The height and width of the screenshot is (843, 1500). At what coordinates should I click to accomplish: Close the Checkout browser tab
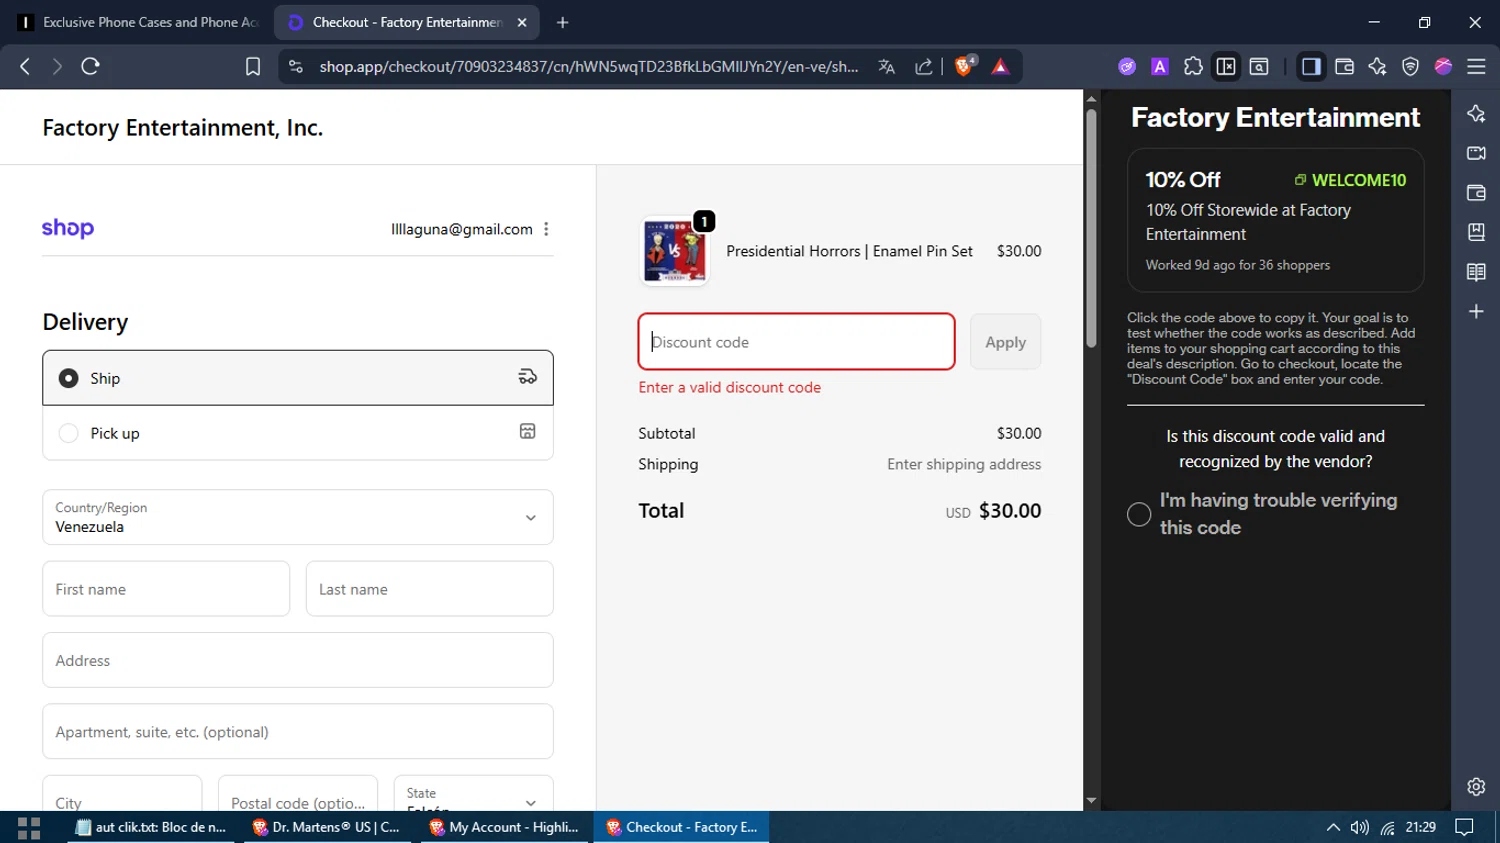(x=522, y=22)
